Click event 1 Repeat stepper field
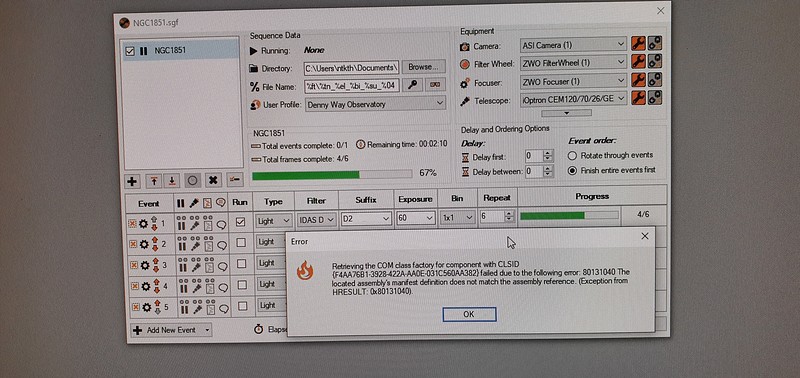Image resolution: width=800 pixels, height=378 pixels. click(497, 216)
